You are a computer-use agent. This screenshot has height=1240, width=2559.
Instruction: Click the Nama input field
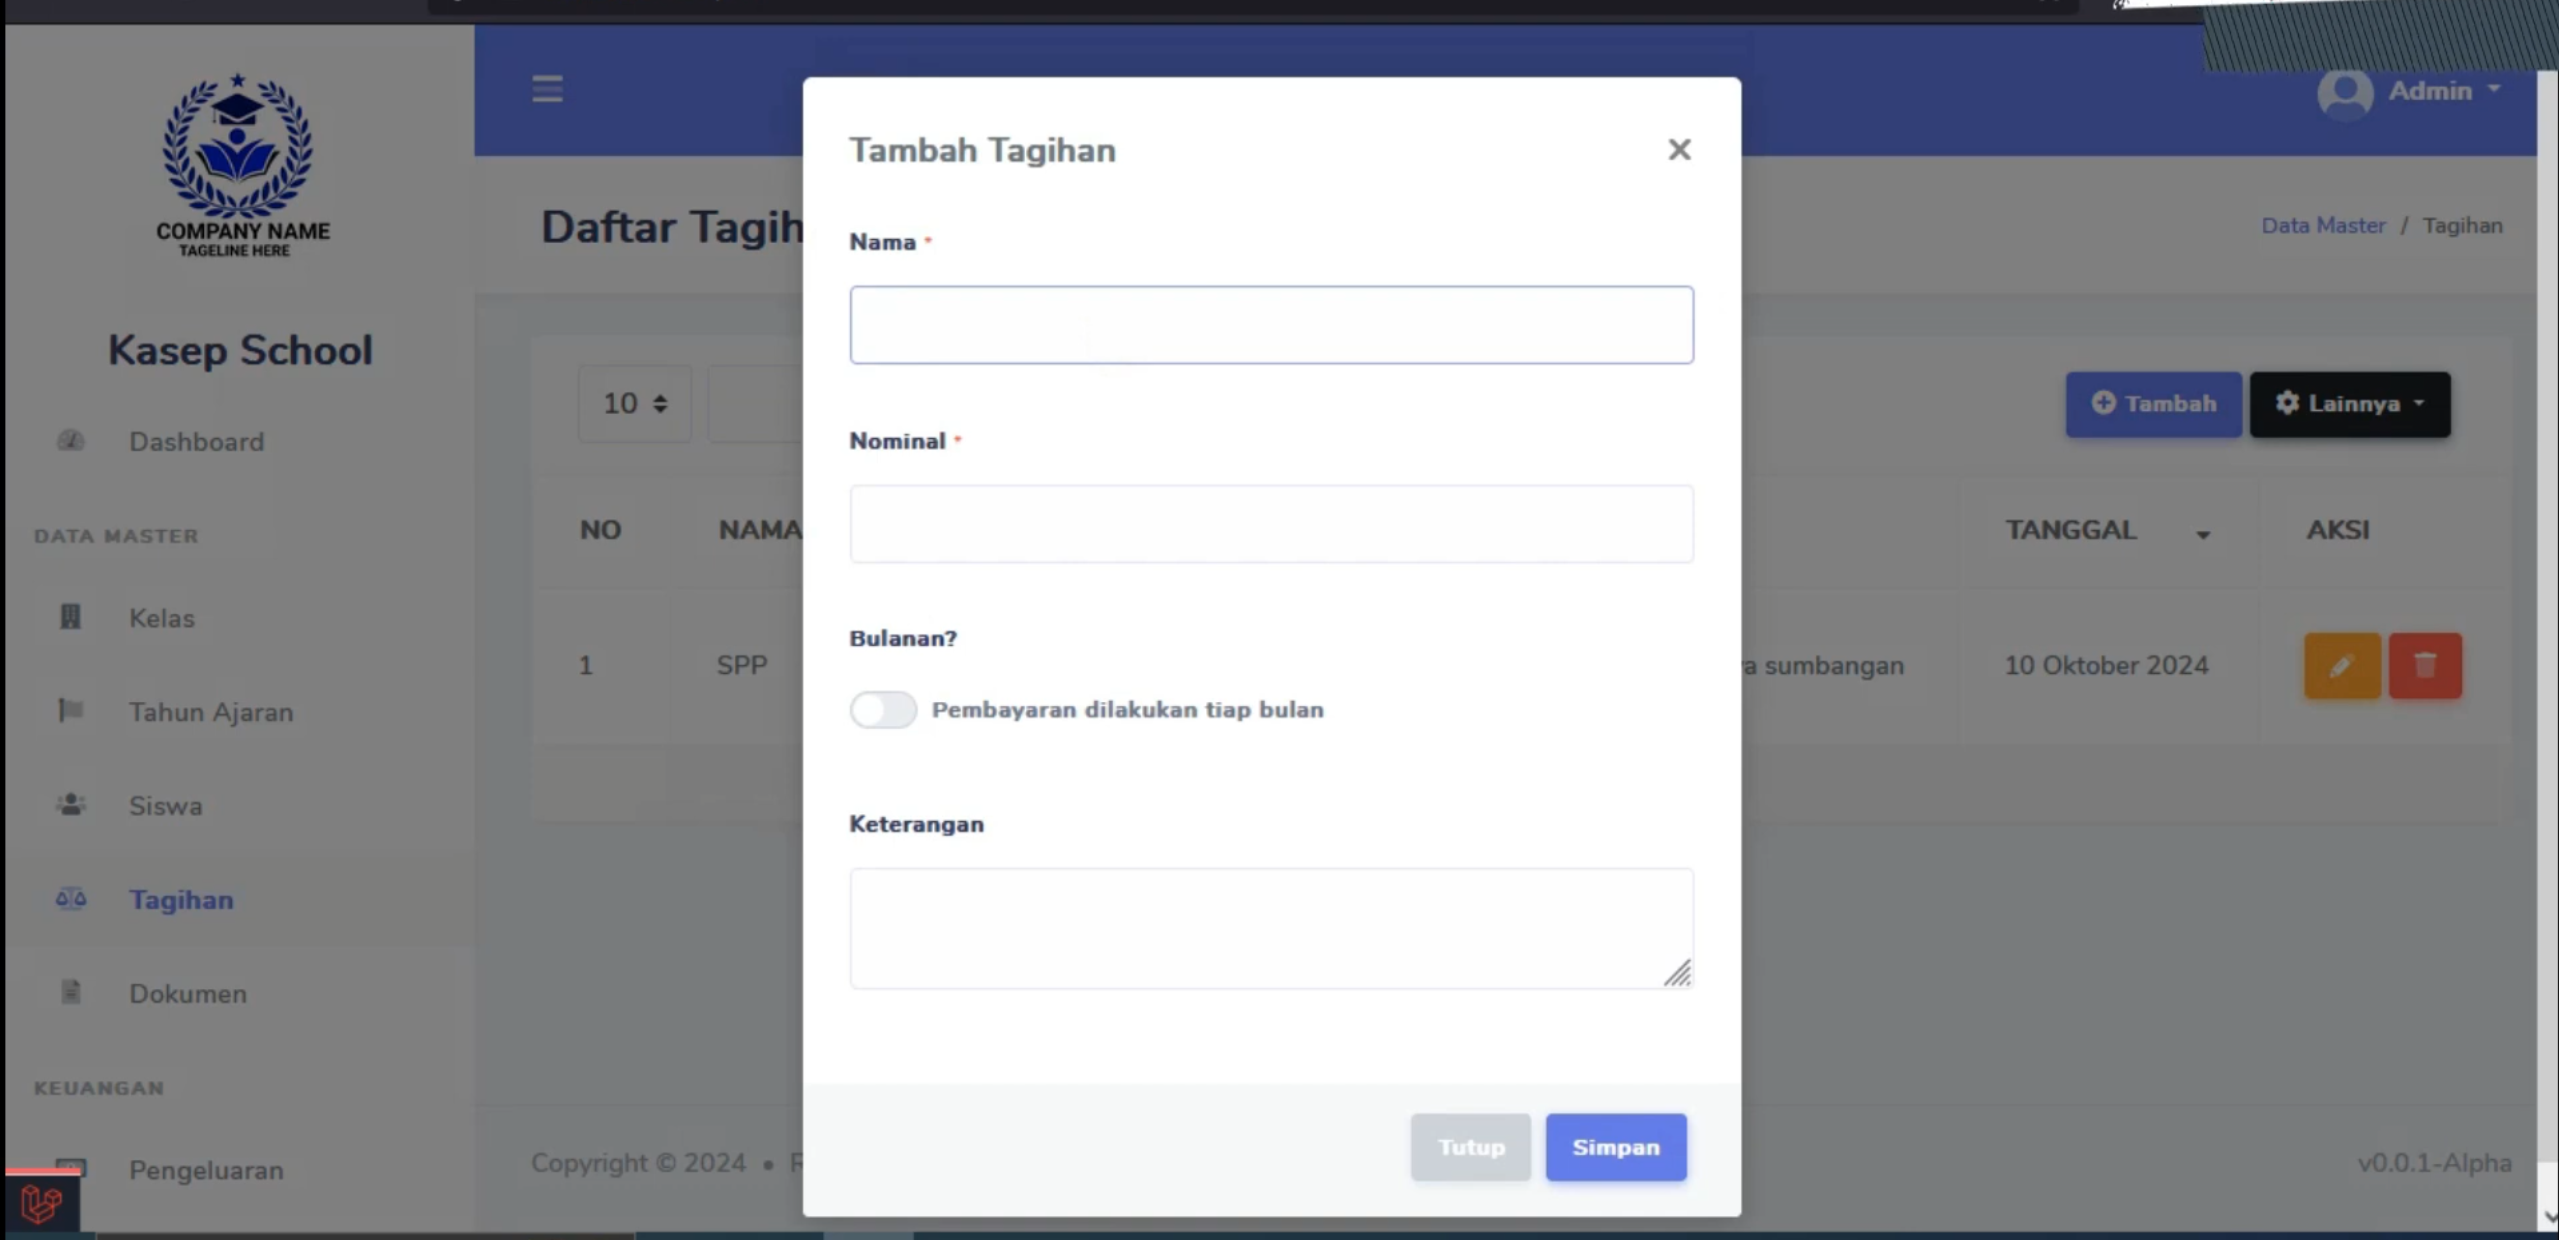pyautogui.click(x=1271, y=325)
